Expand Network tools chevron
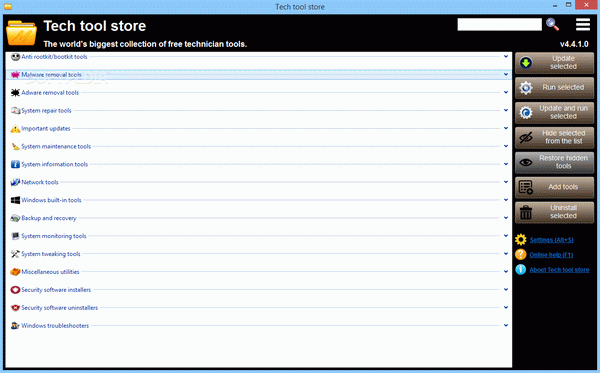 tap(506, 182)
